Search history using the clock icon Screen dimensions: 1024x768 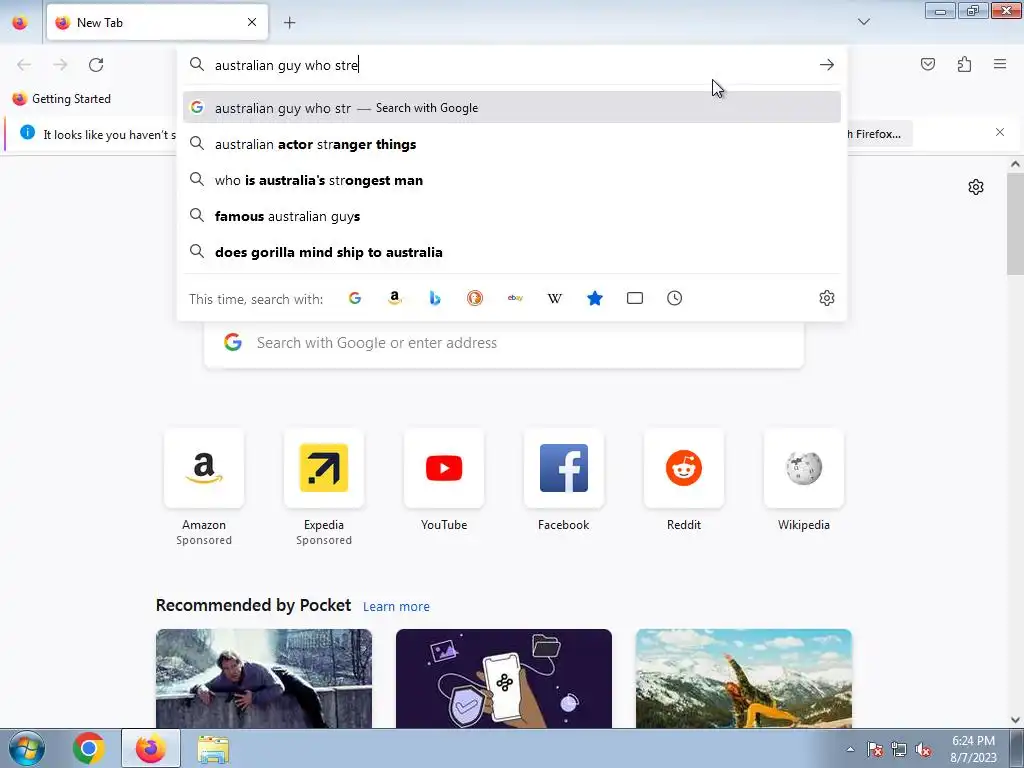[x=675, y=298]
